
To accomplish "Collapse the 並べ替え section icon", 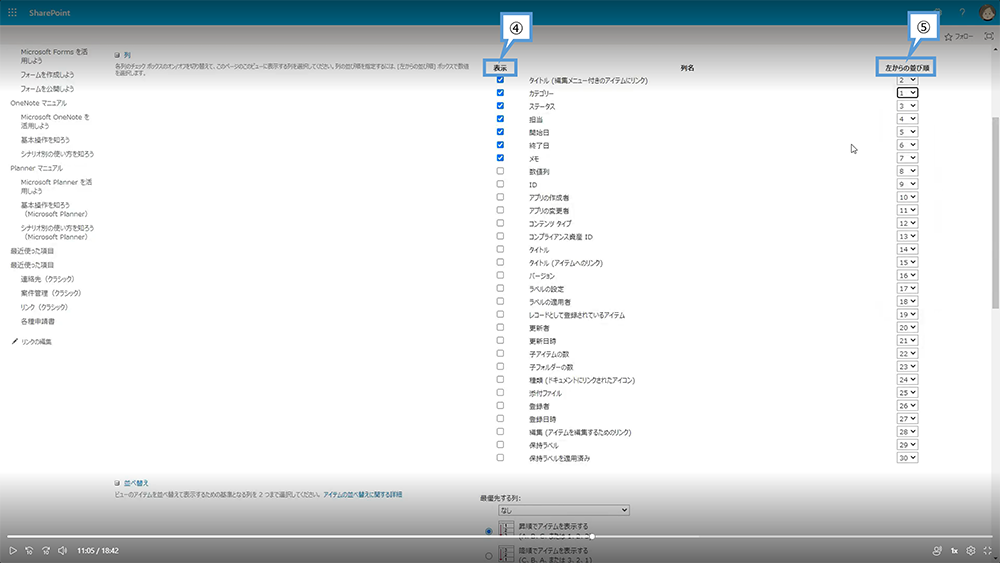I will 117,483.
